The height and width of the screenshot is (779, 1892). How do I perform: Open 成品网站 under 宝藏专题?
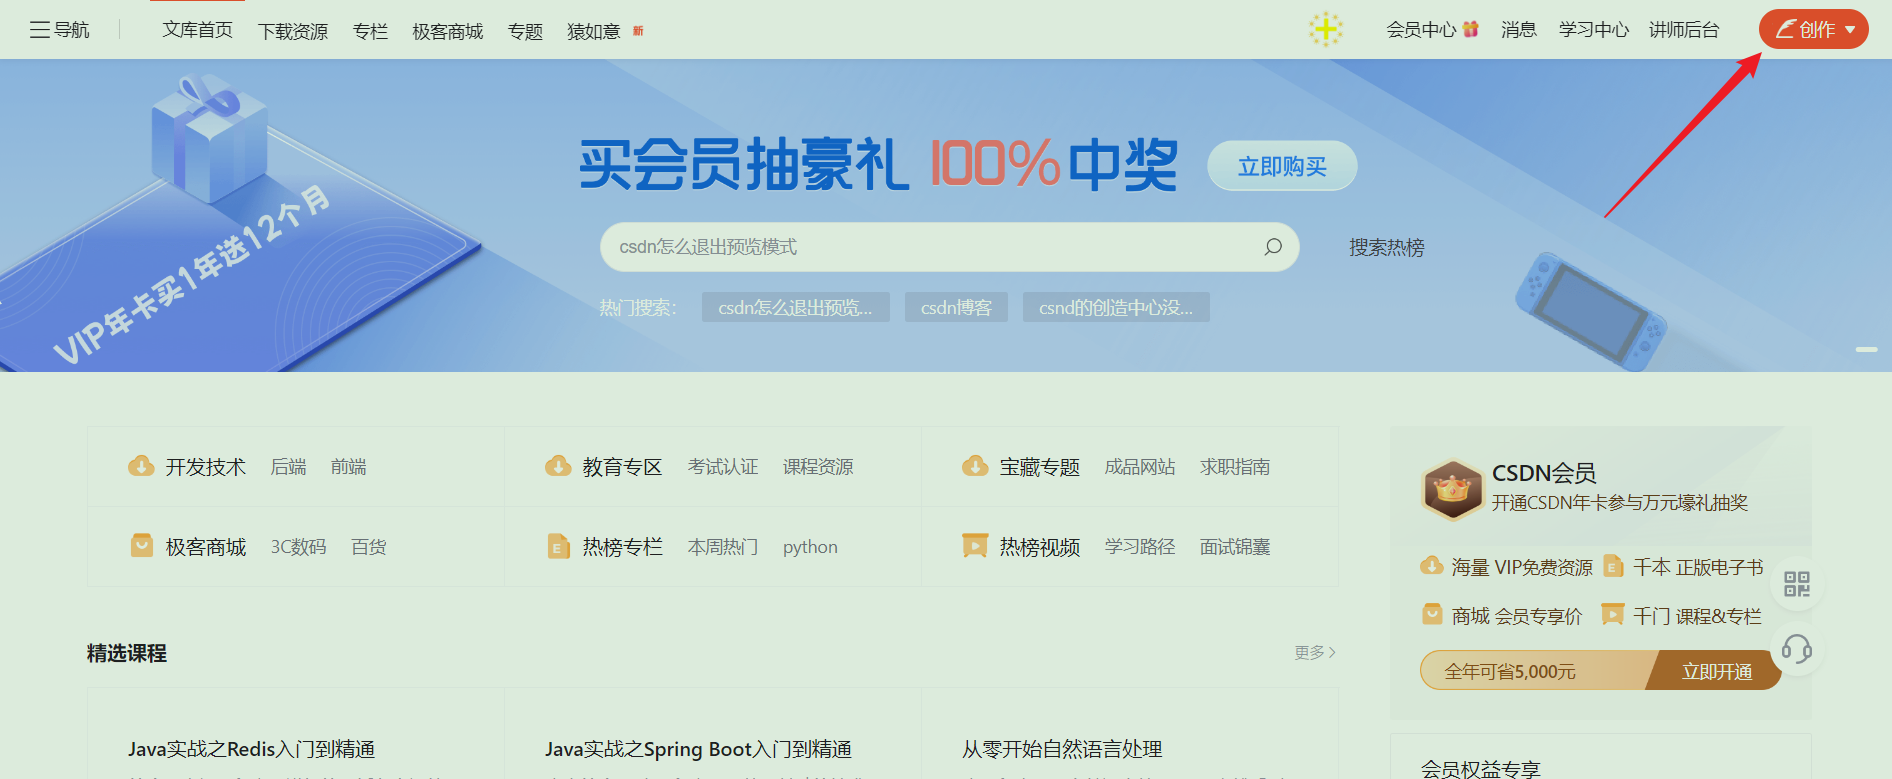(x=1140, y=466)
